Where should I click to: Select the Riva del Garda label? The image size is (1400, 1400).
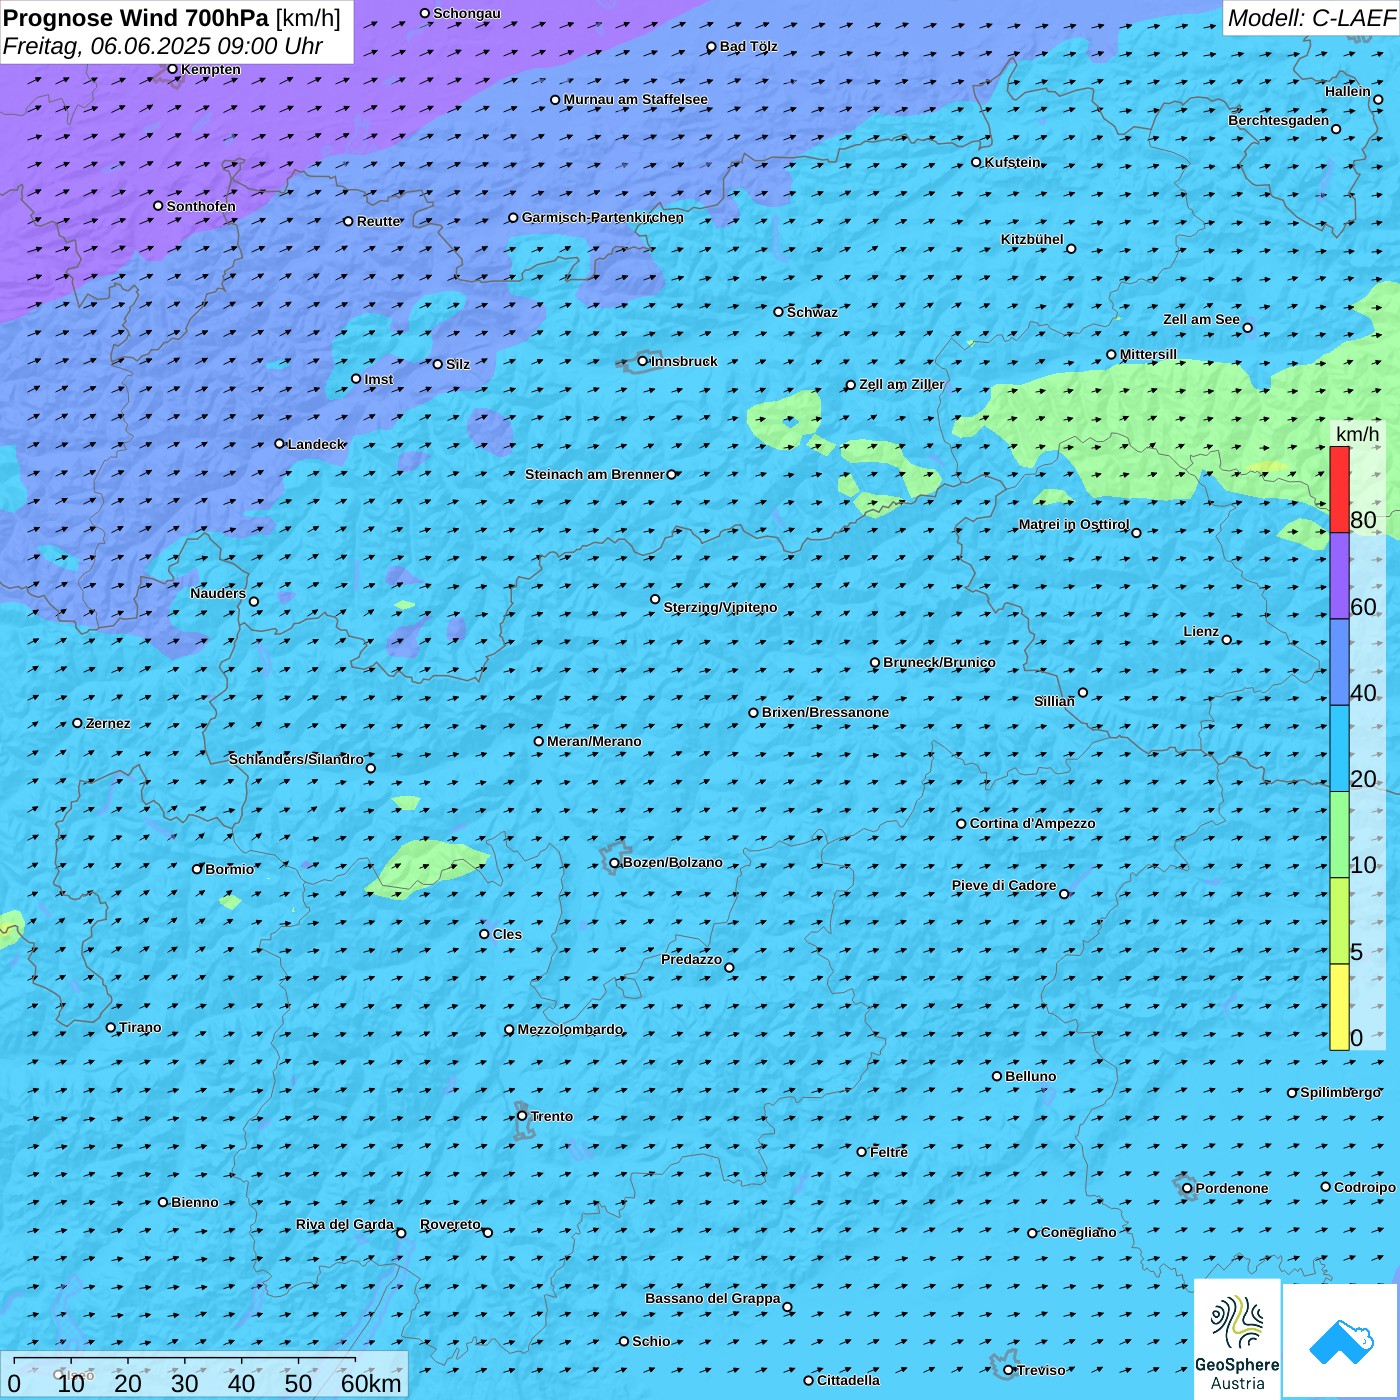pos(345,1224)
